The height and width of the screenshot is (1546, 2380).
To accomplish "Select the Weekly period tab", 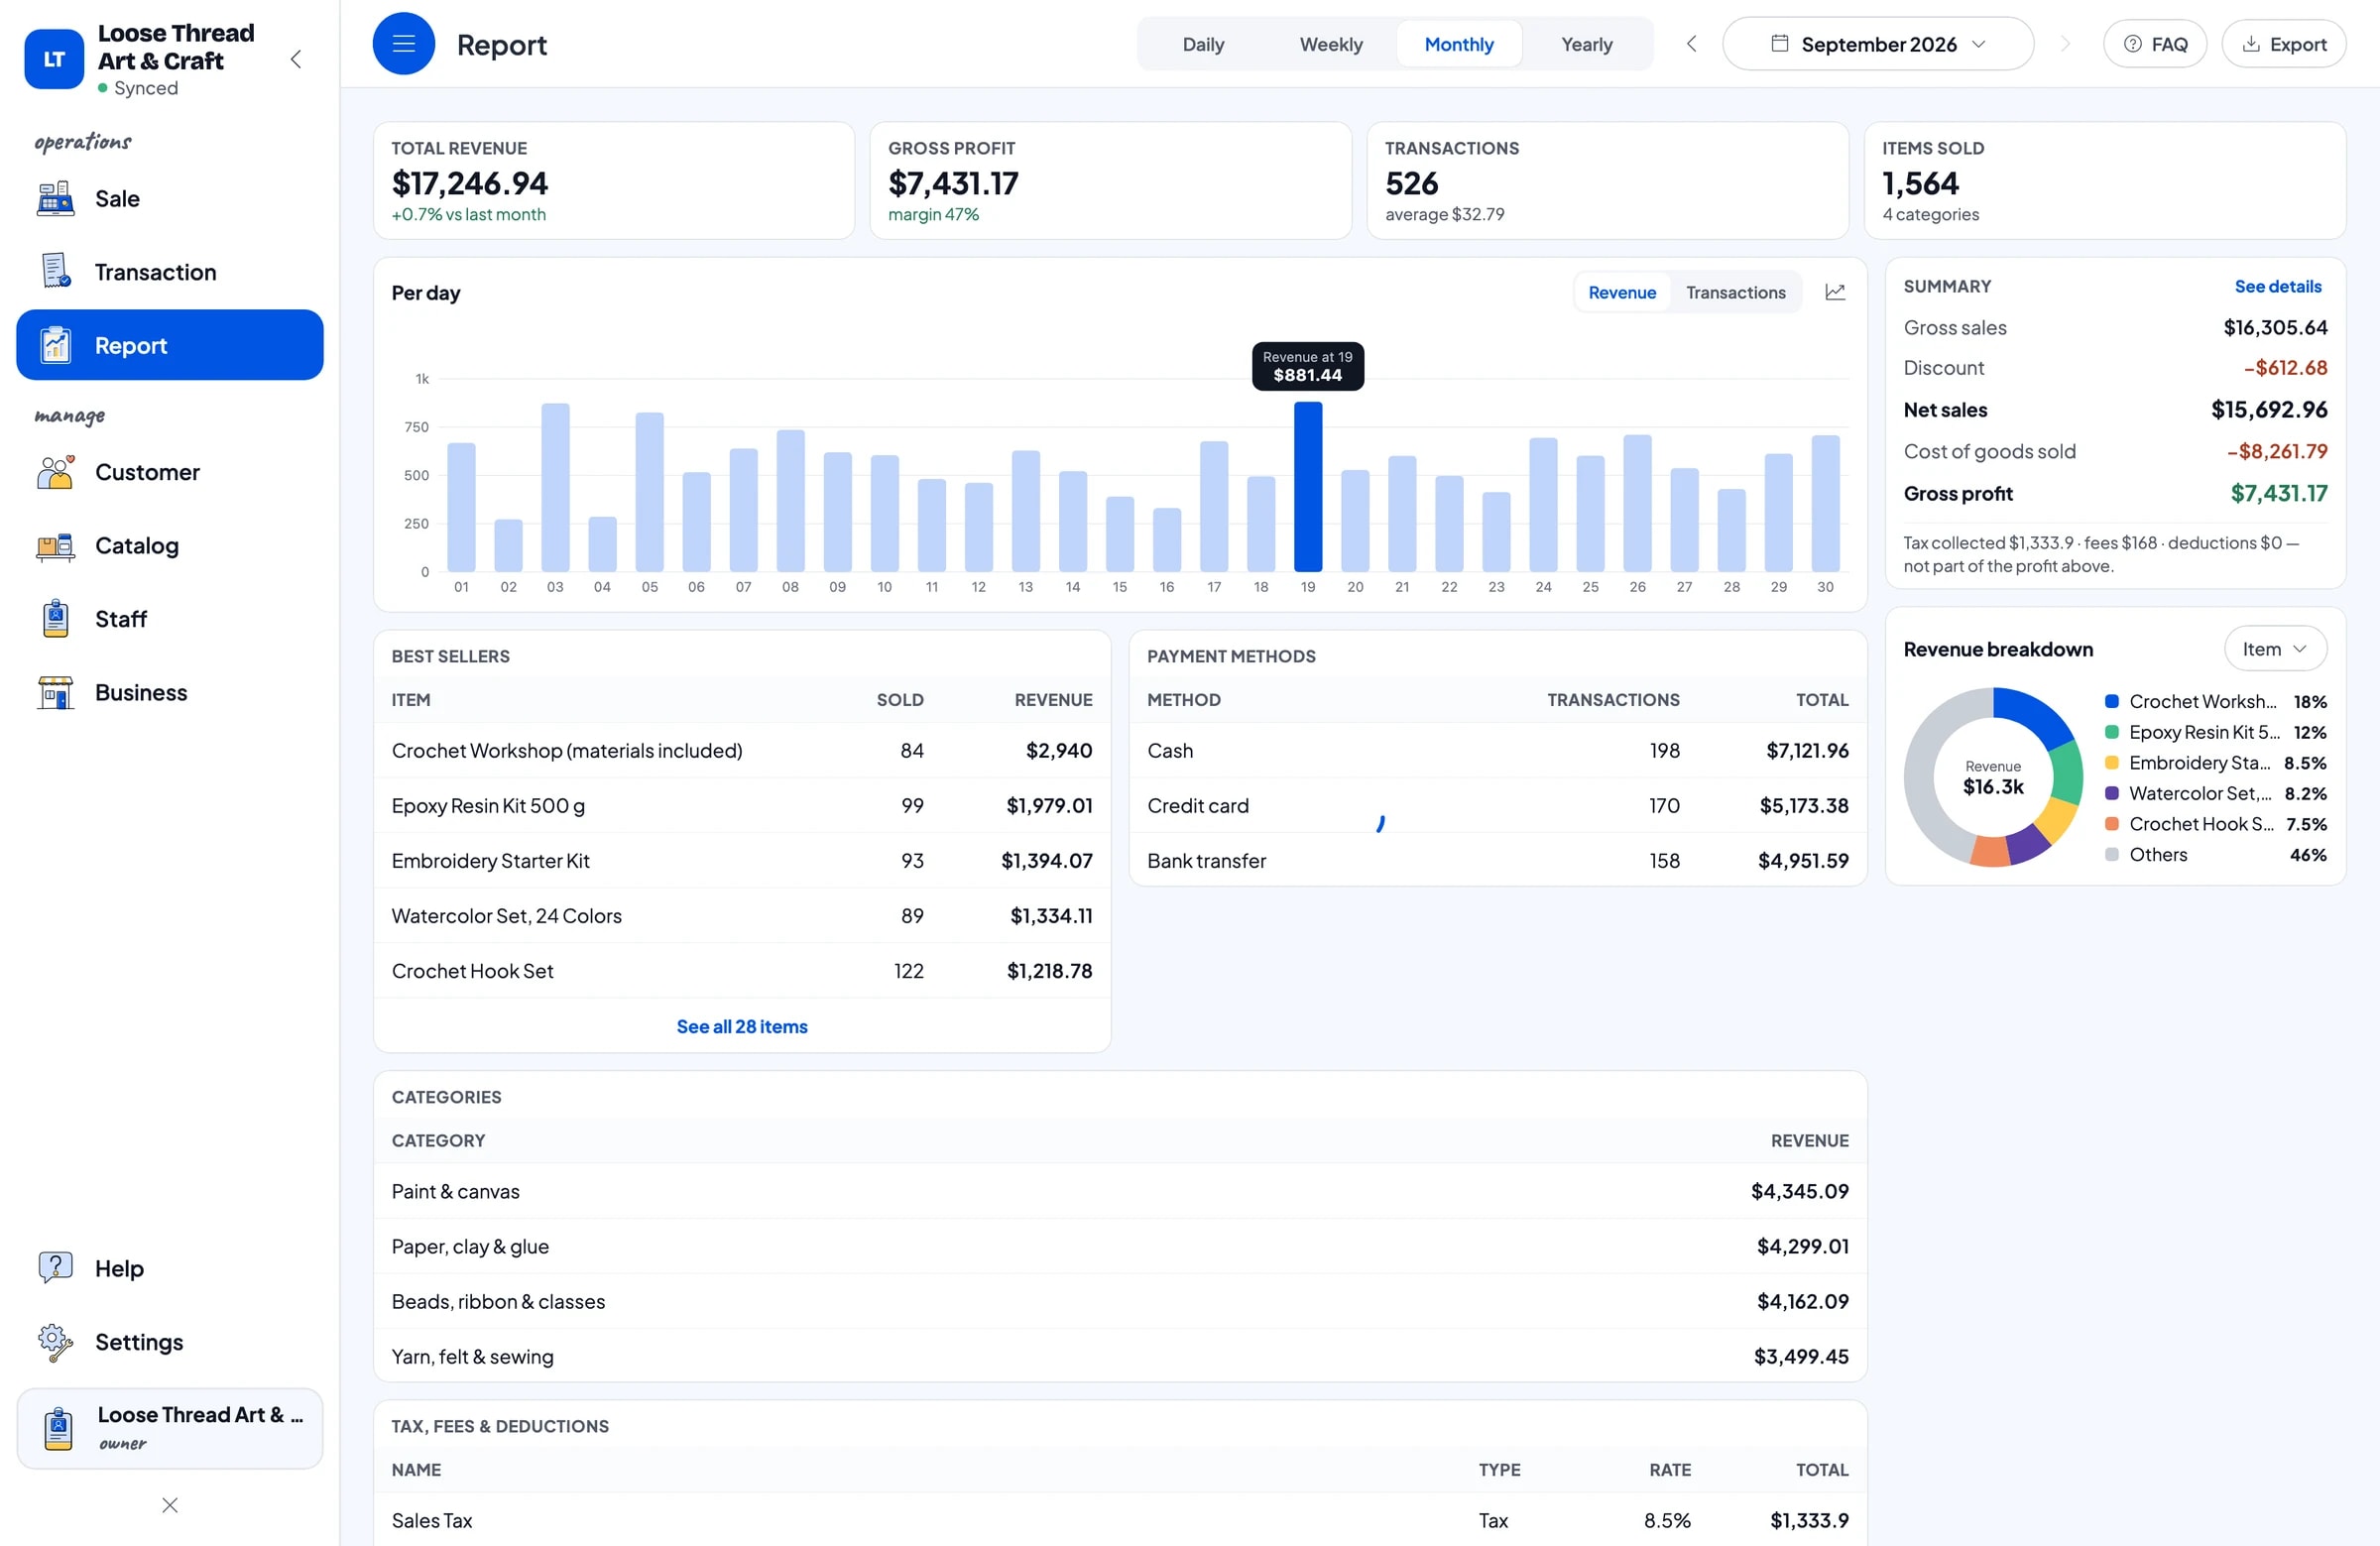I will (x=1331, y=44).
